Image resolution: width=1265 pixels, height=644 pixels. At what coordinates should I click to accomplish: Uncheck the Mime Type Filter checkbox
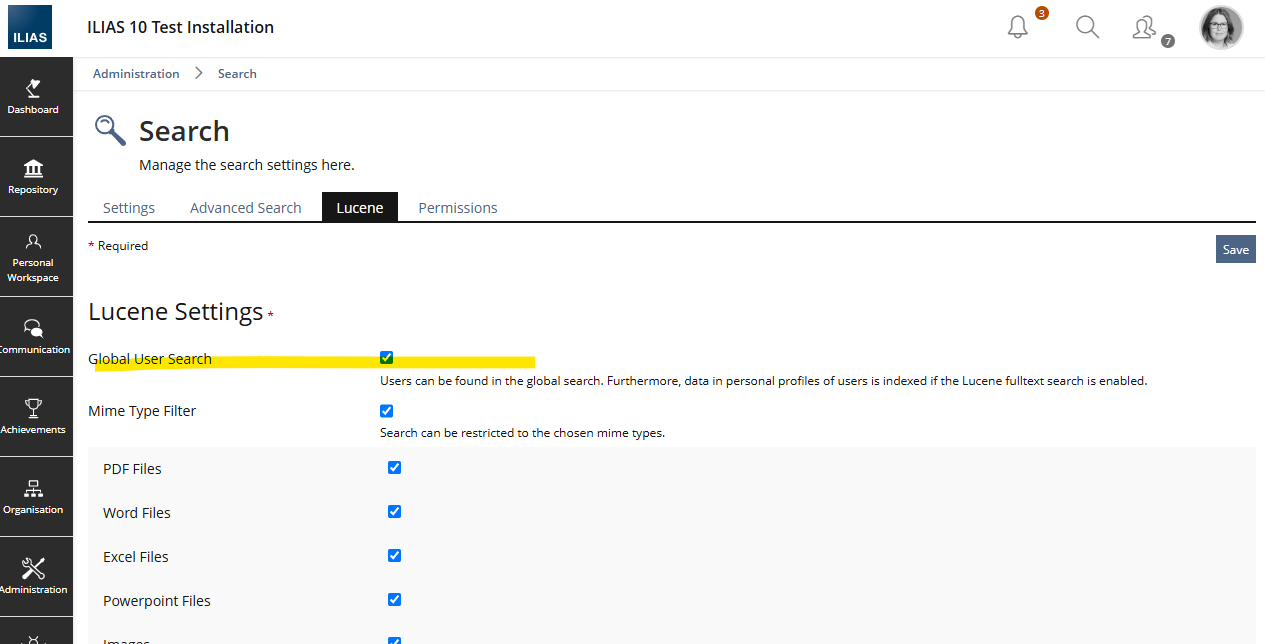tap(387, 411)
